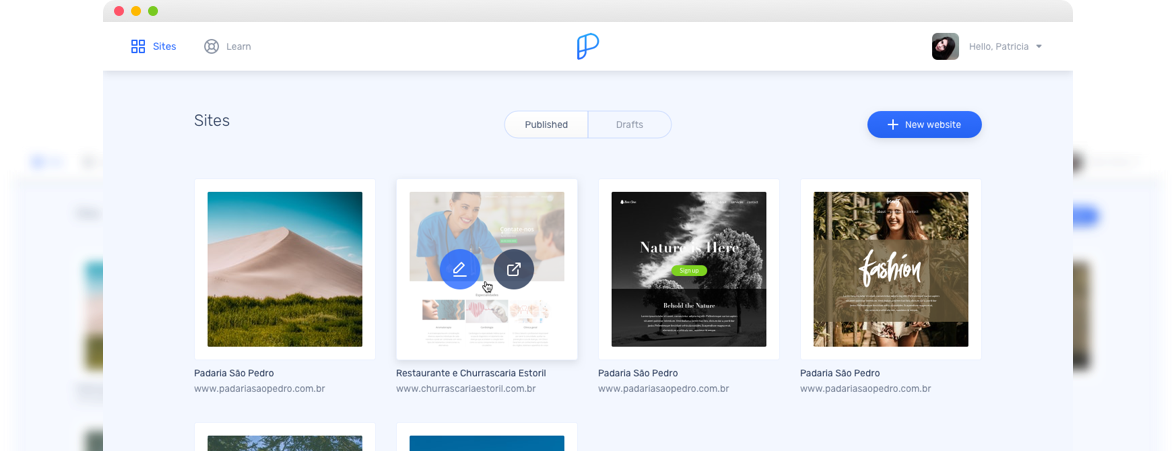
Task: Click the green macOS maximize button
Action: pos(153,11)
